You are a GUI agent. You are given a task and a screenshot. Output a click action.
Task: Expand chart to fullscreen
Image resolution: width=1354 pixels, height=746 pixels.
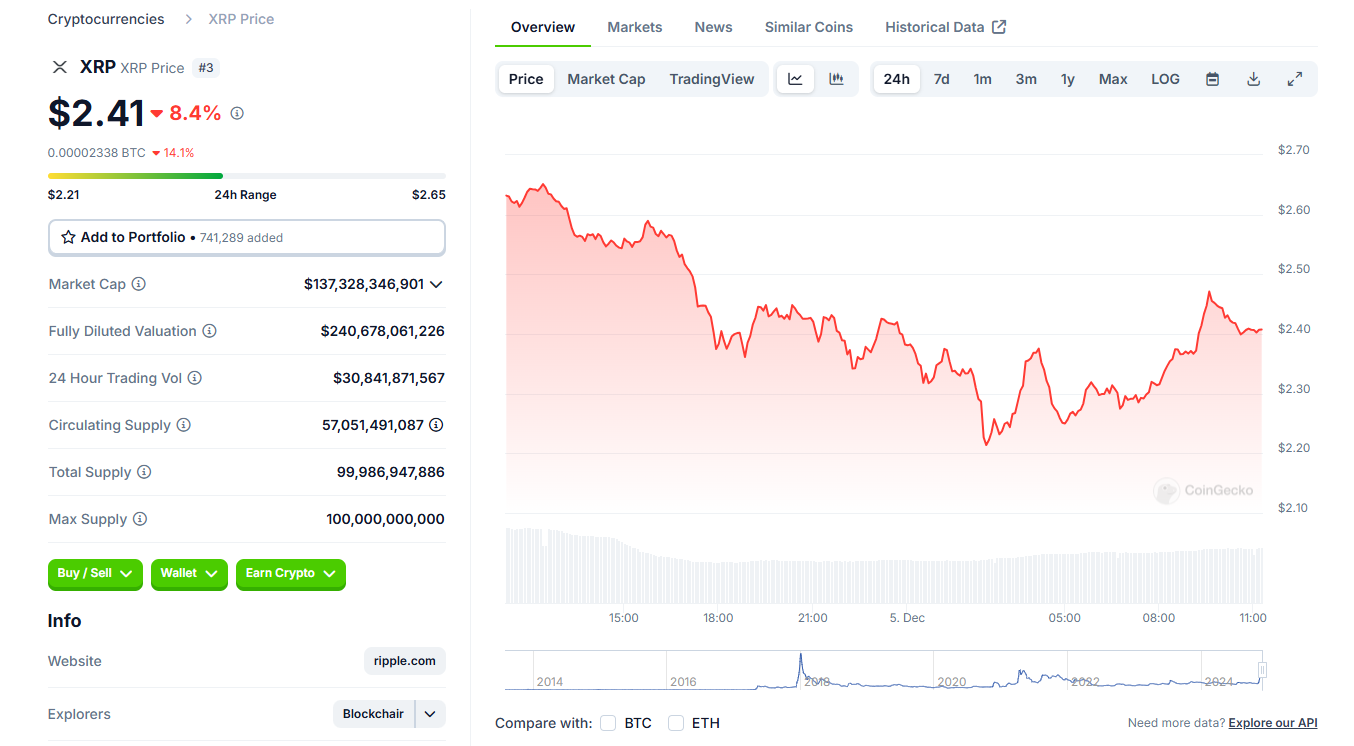[1294, 79]
